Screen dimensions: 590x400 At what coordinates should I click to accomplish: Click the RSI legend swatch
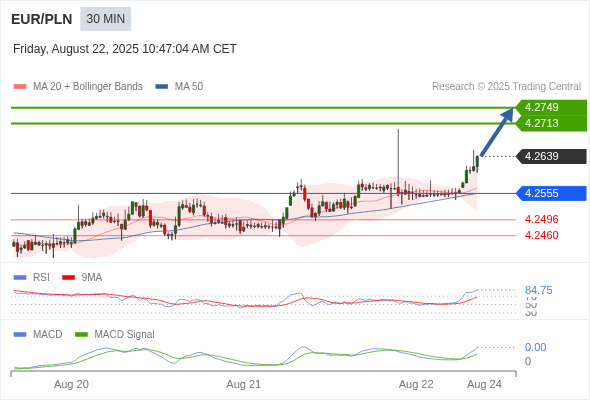20,278
